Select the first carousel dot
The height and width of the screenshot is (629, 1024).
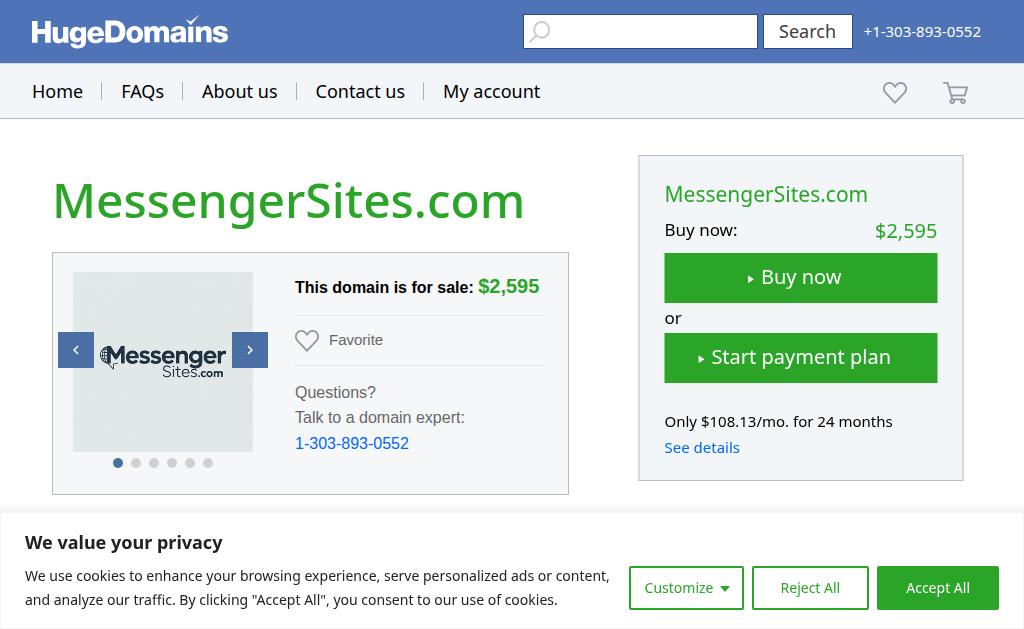coord(118,463)
